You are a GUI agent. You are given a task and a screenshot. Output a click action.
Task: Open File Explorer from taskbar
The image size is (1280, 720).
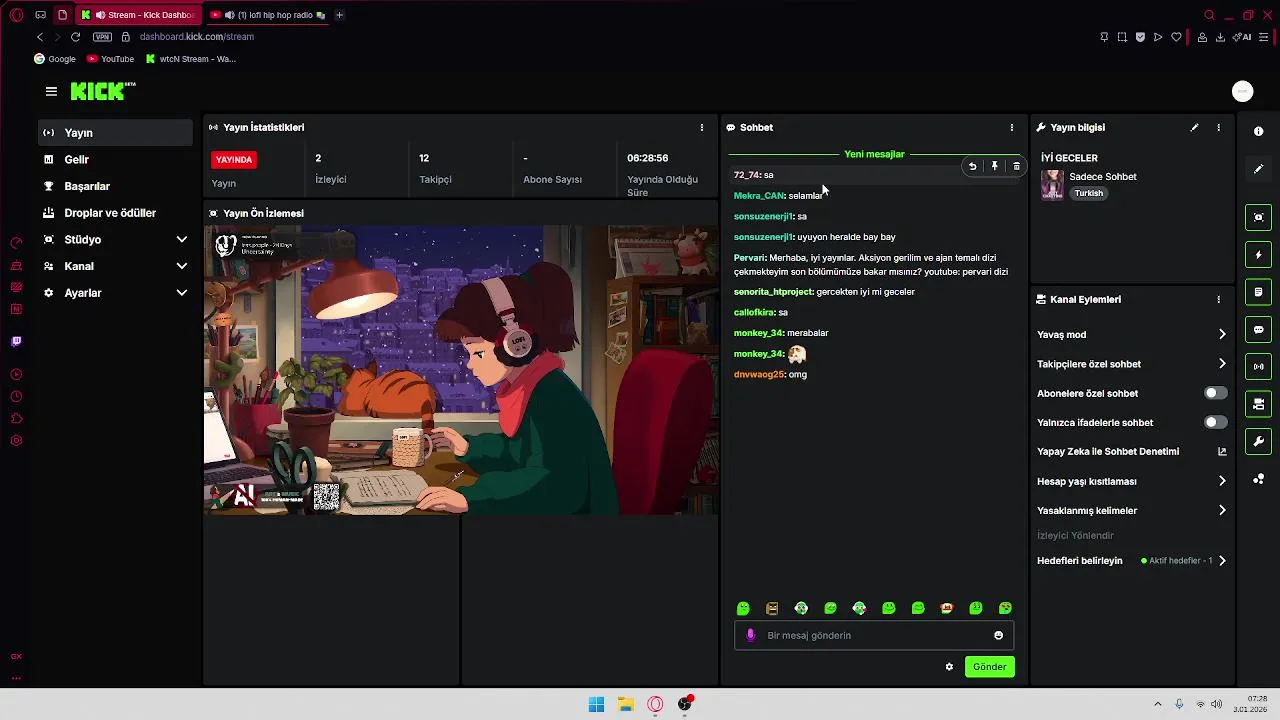(x=625, y=704)
